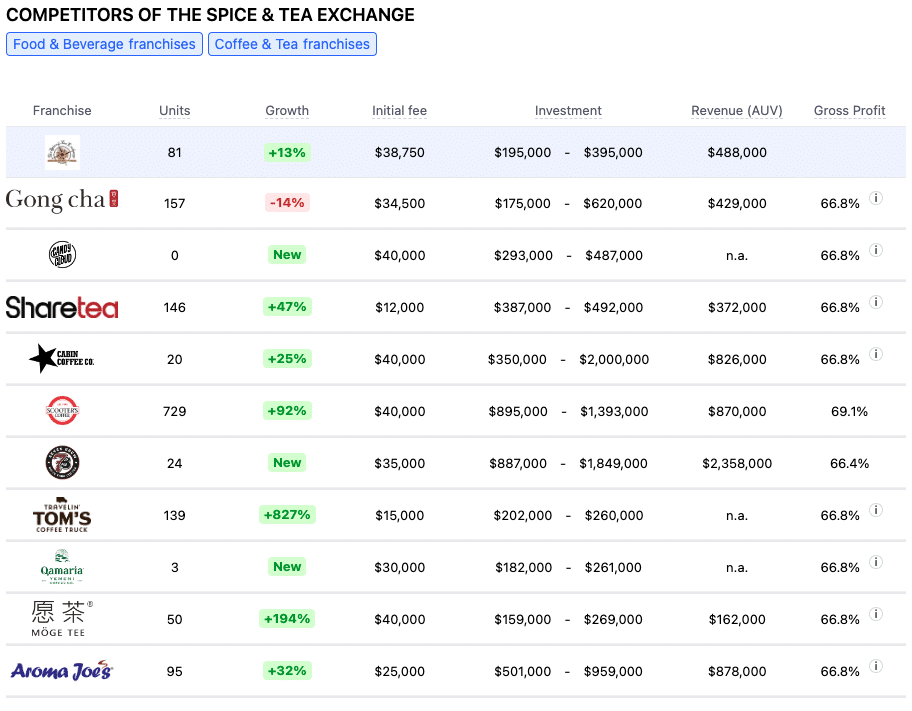The width and height of the screenshot is (912, 711).
Task: Click the Gross Profit column header
Action: (x=849, y=111)
